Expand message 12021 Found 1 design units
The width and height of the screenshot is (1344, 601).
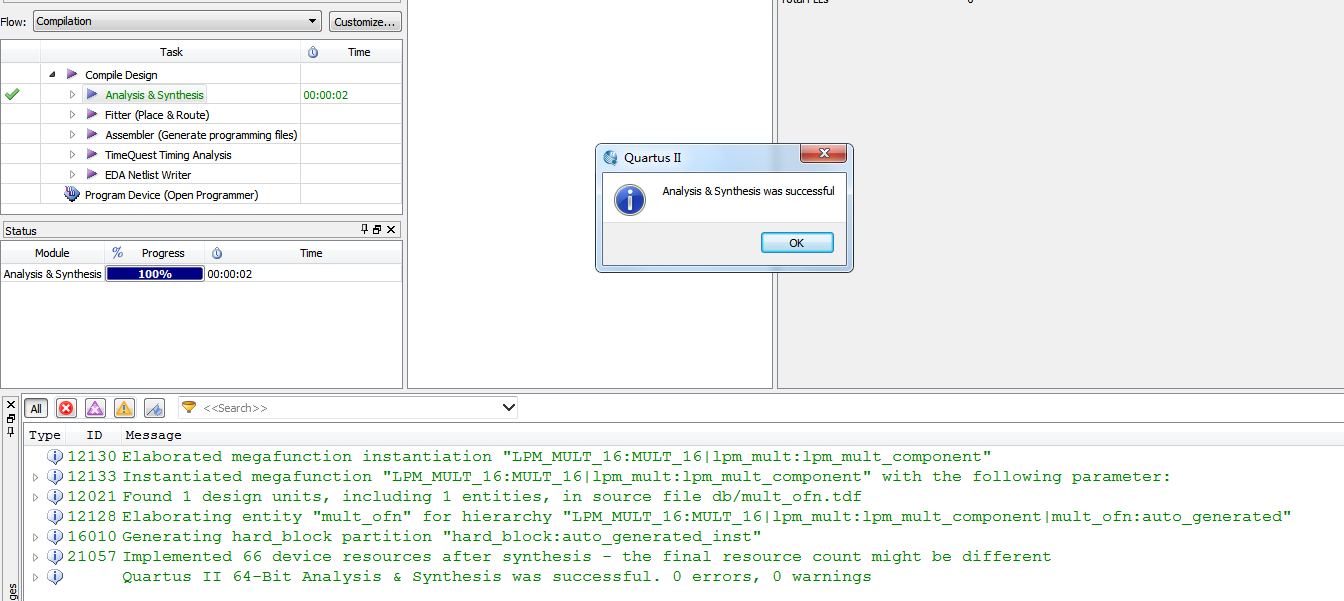(36, 497)
